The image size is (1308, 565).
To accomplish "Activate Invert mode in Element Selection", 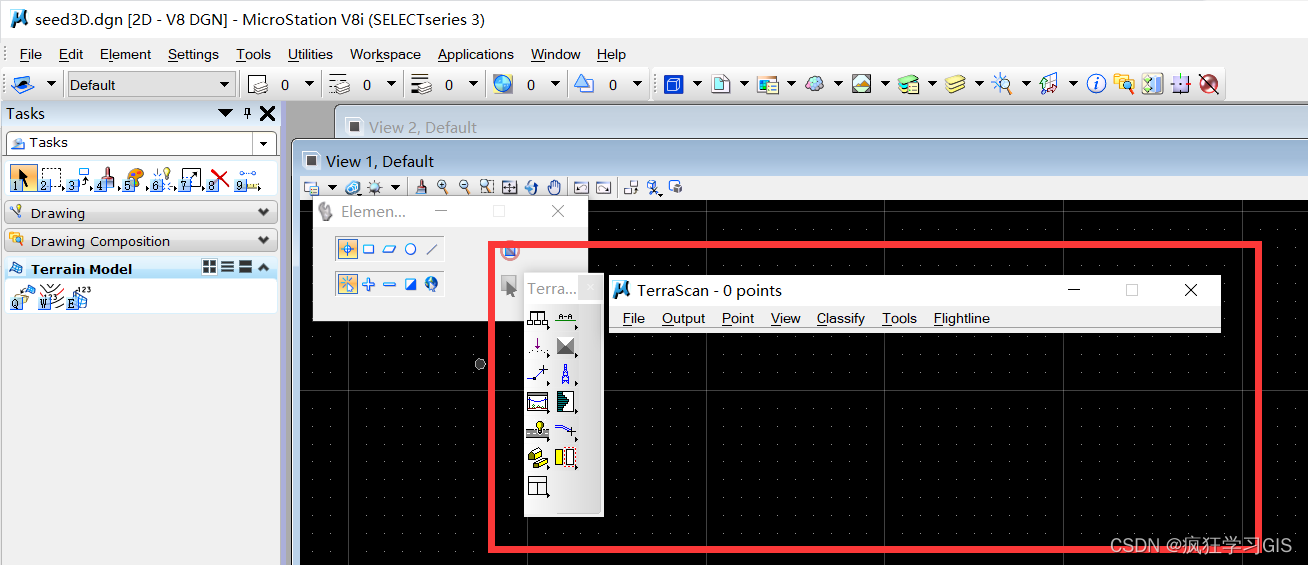I will coord(411,284).
